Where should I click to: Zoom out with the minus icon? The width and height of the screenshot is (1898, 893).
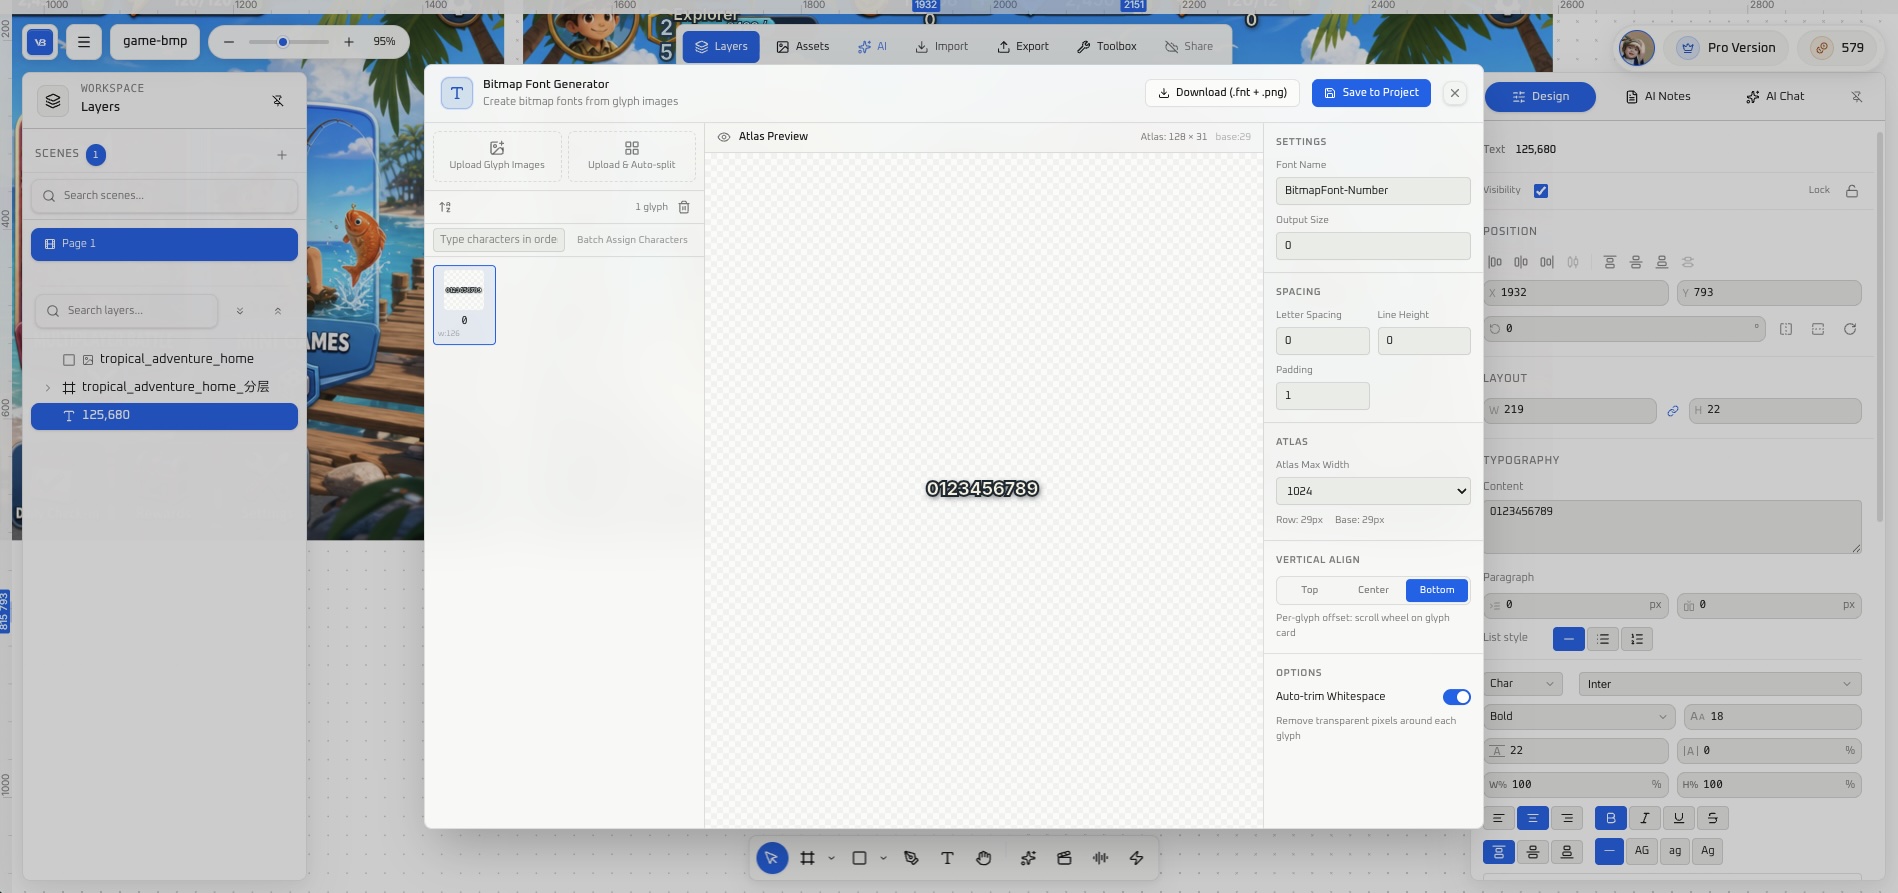(229, 42)
